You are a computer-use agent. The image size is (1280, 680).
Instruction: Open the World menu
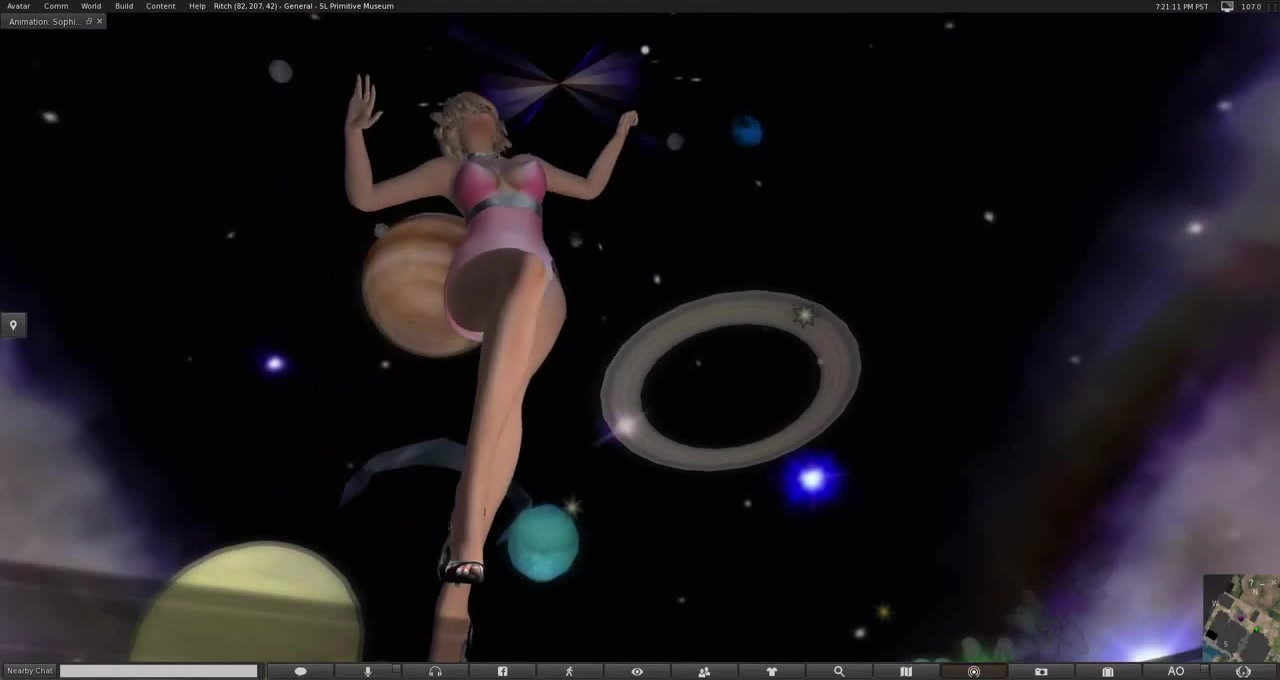(x=91, y=6)
